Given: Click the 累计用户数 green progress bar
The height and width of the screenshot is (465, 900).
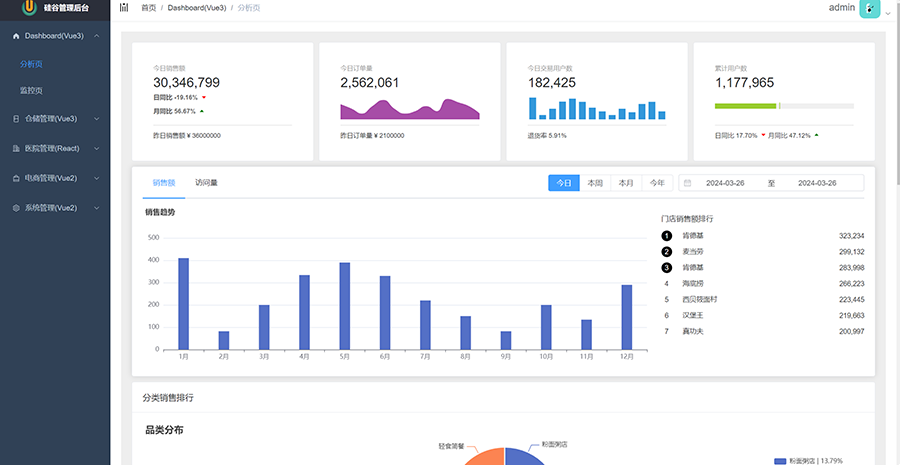Looking at the screenshot, I should [x=746, y=106].
